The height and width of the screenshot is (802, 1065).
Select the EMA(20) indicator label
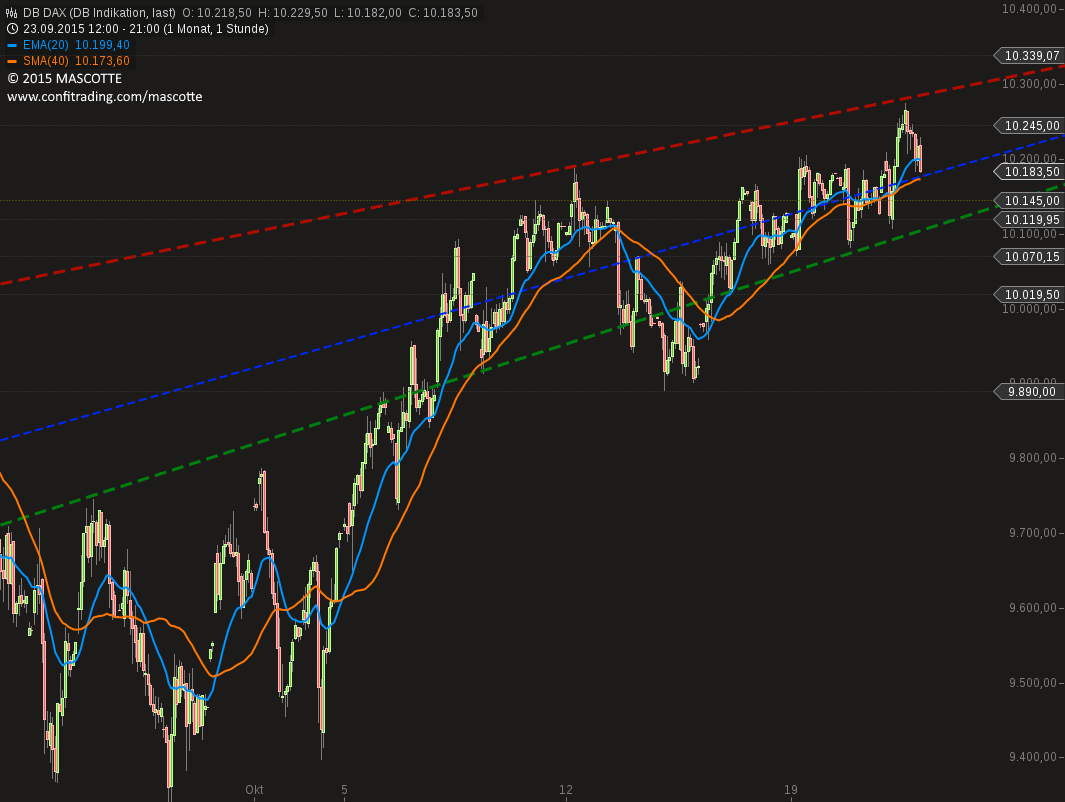[46, 45]
